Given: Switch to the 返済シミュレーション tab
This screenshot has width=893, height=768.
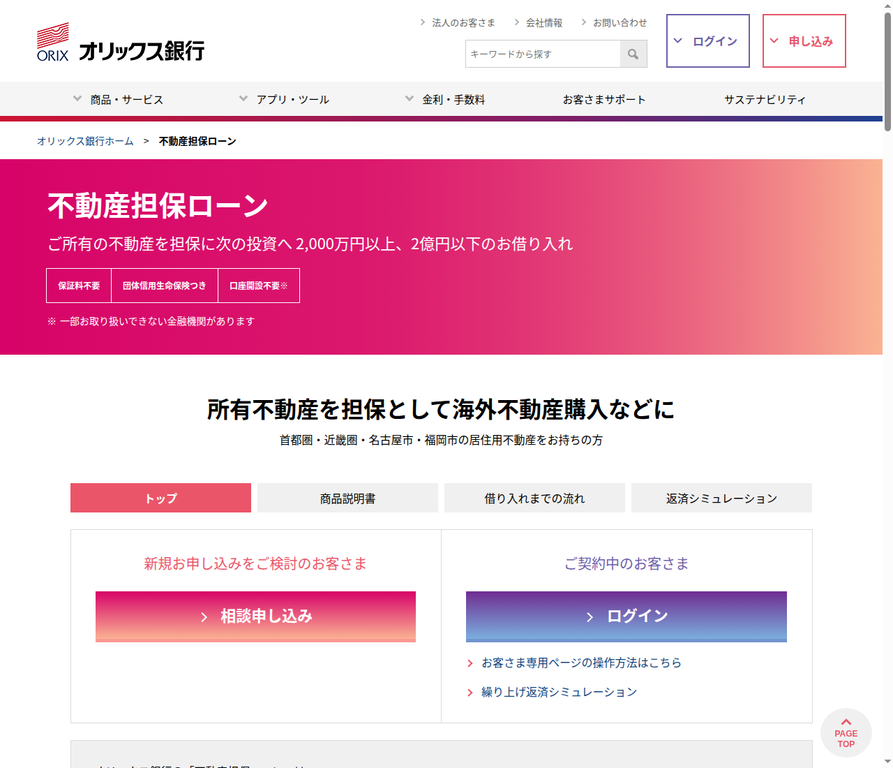Looking at the screenshot, I should pos(722,498).
